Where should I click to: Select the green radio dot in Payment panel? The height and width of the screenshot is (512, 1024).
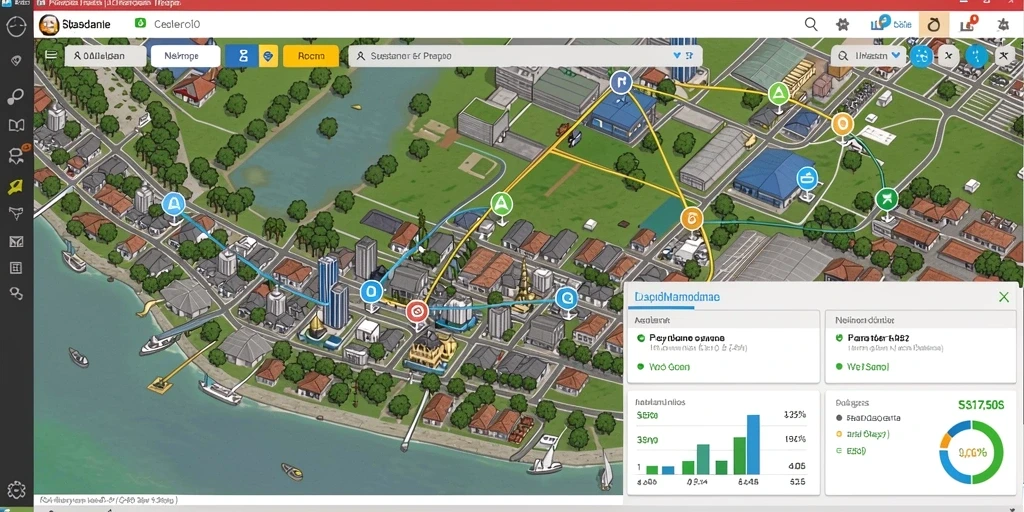tap(641, 338)
